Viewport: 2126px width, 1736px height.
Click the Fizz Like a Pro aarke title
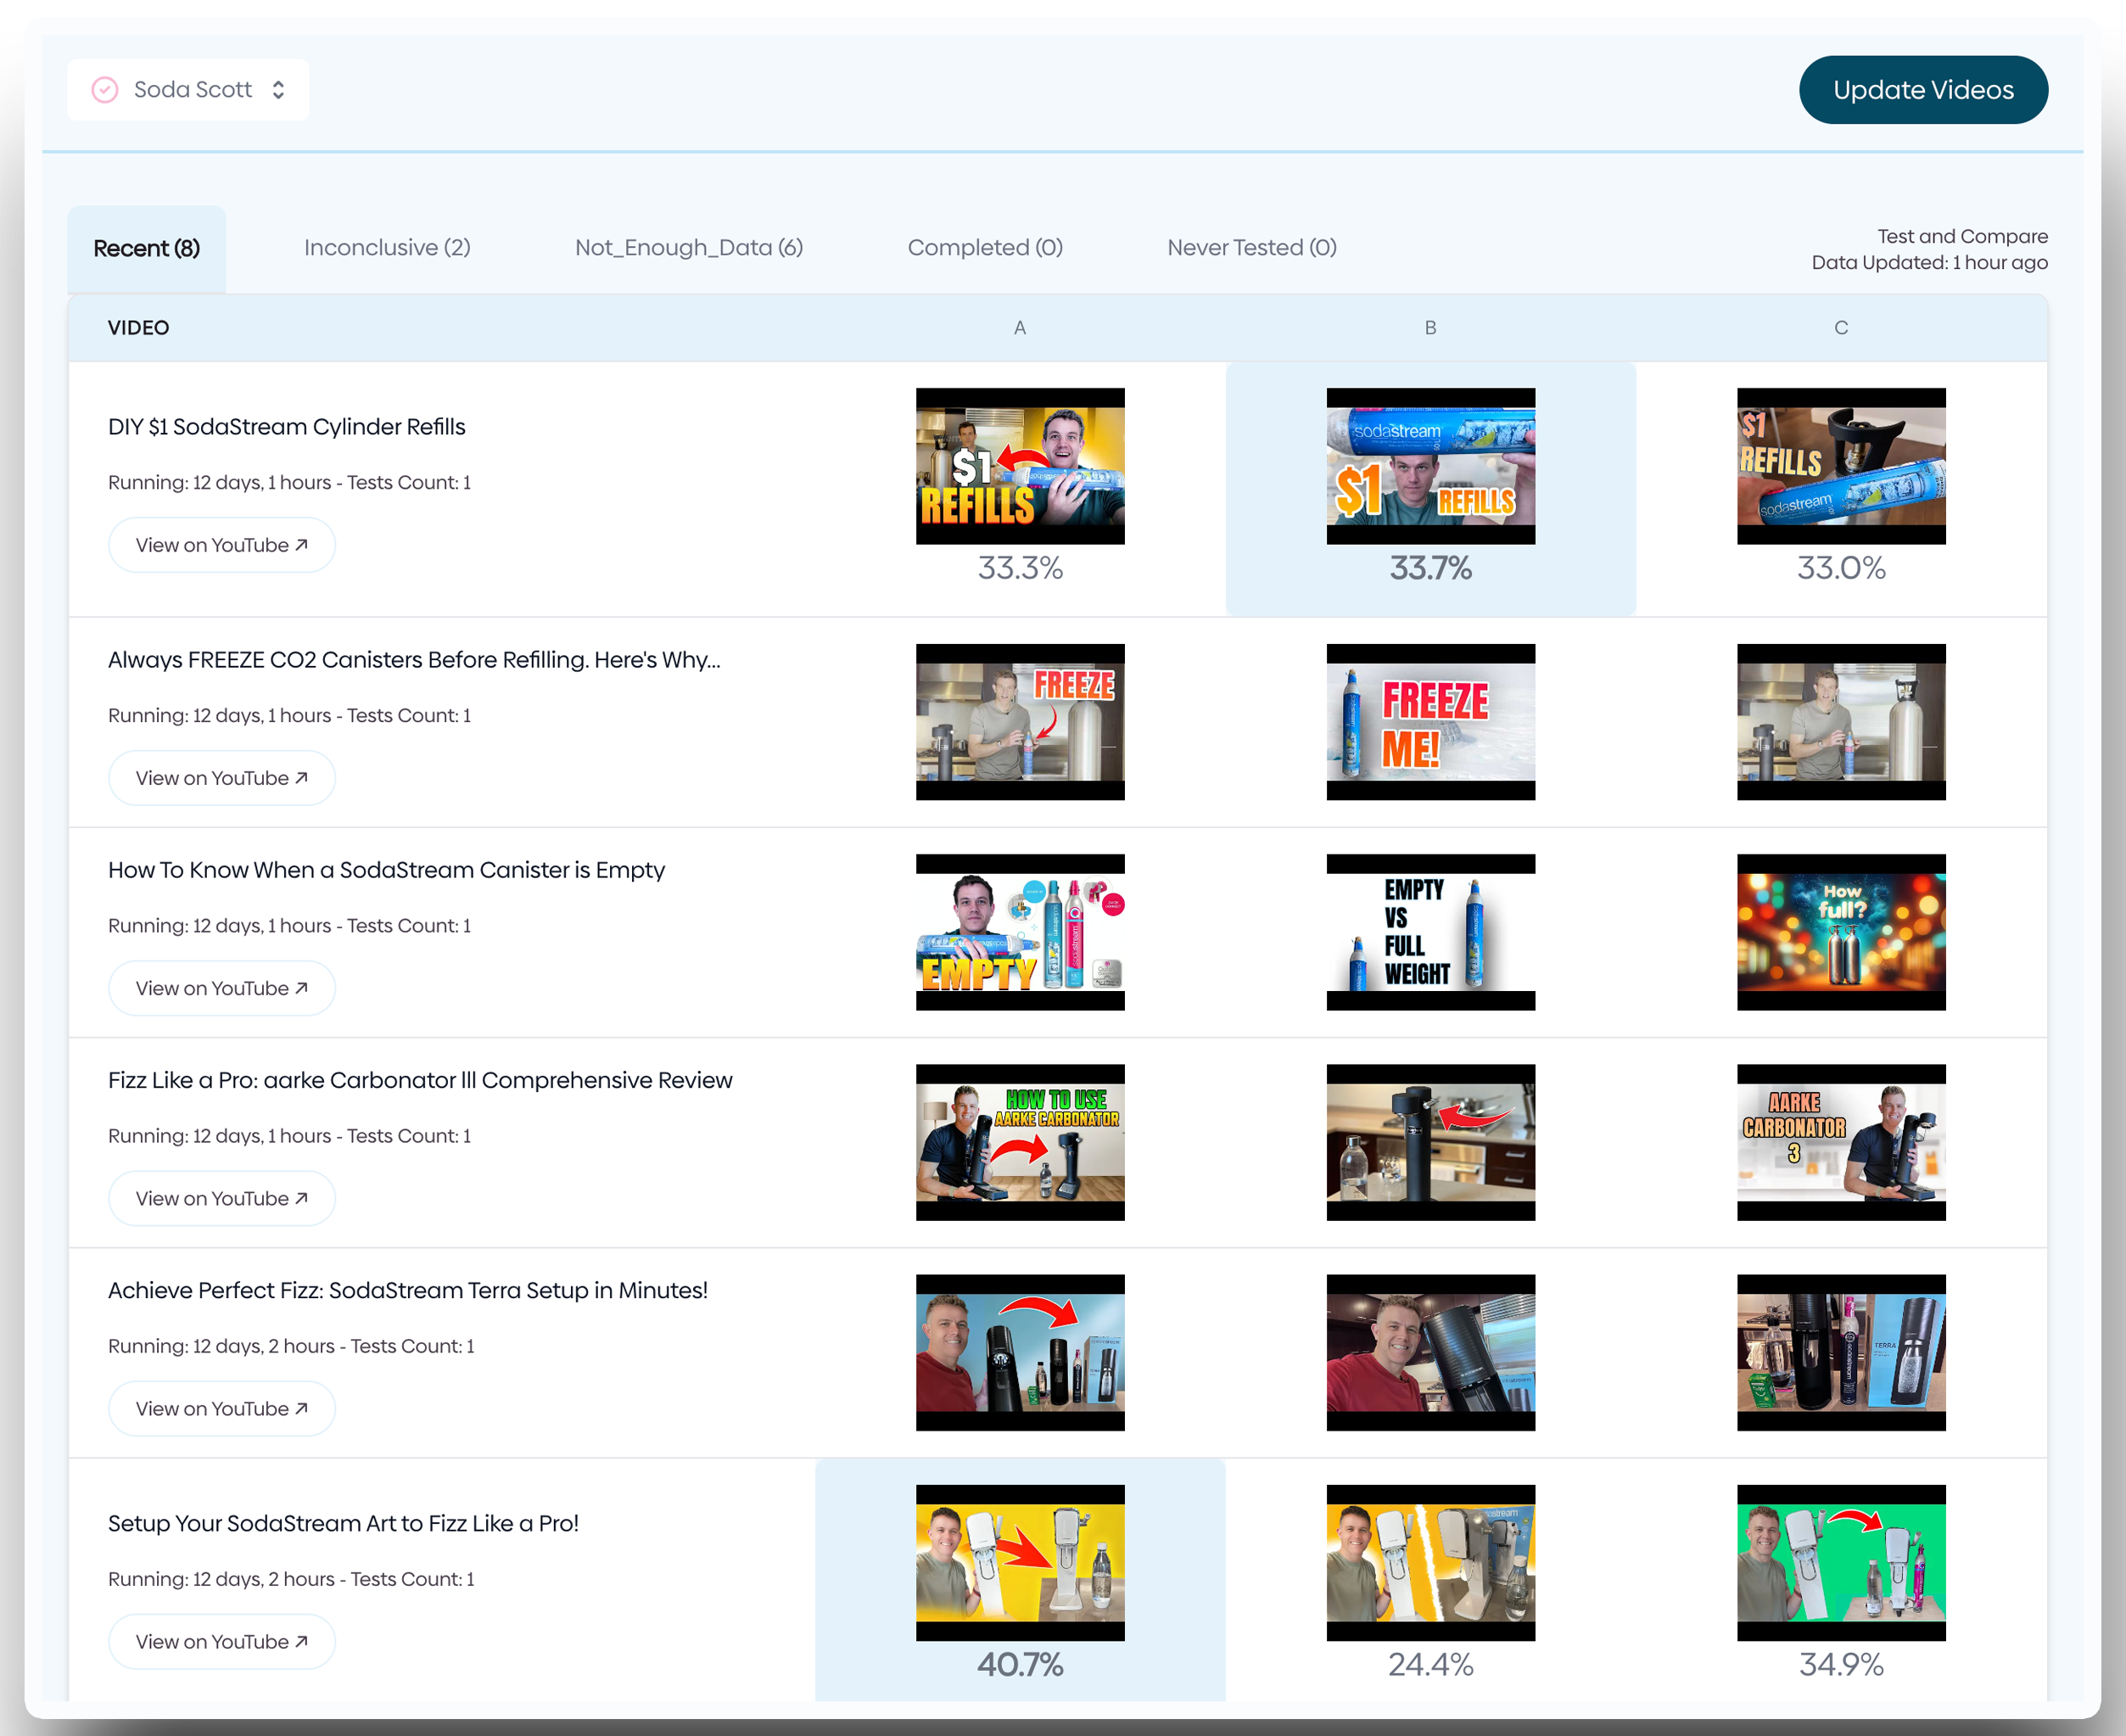tap(420, 1080)
